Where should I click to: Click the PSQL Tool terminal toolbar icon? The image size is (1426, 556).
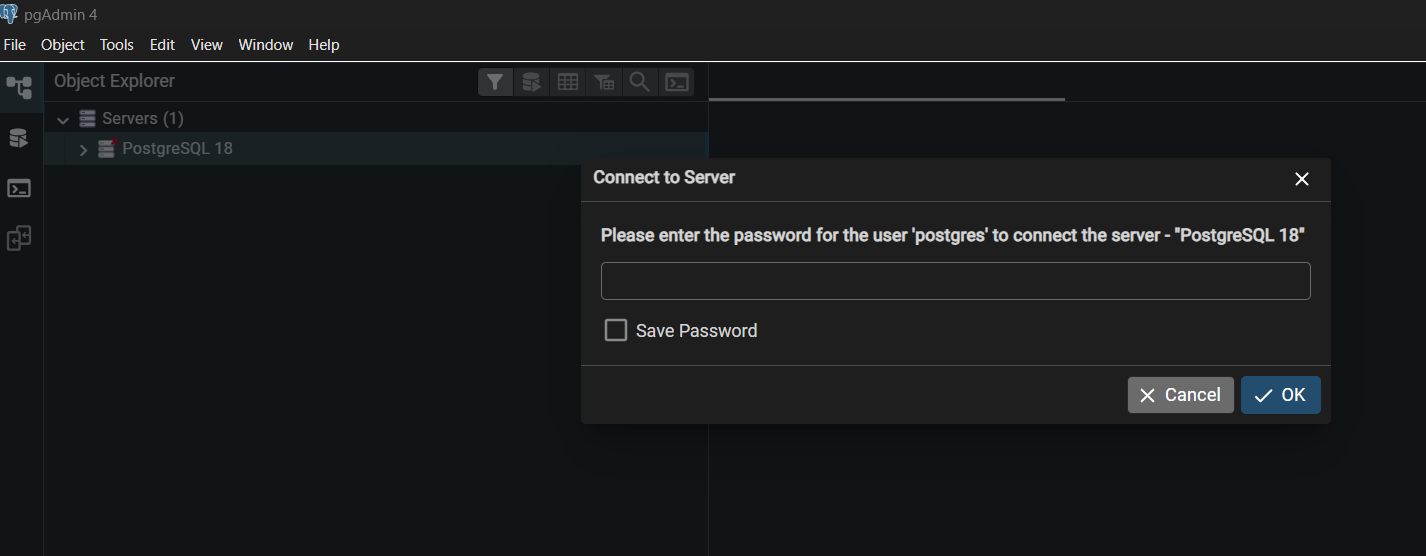pos(677,82)
